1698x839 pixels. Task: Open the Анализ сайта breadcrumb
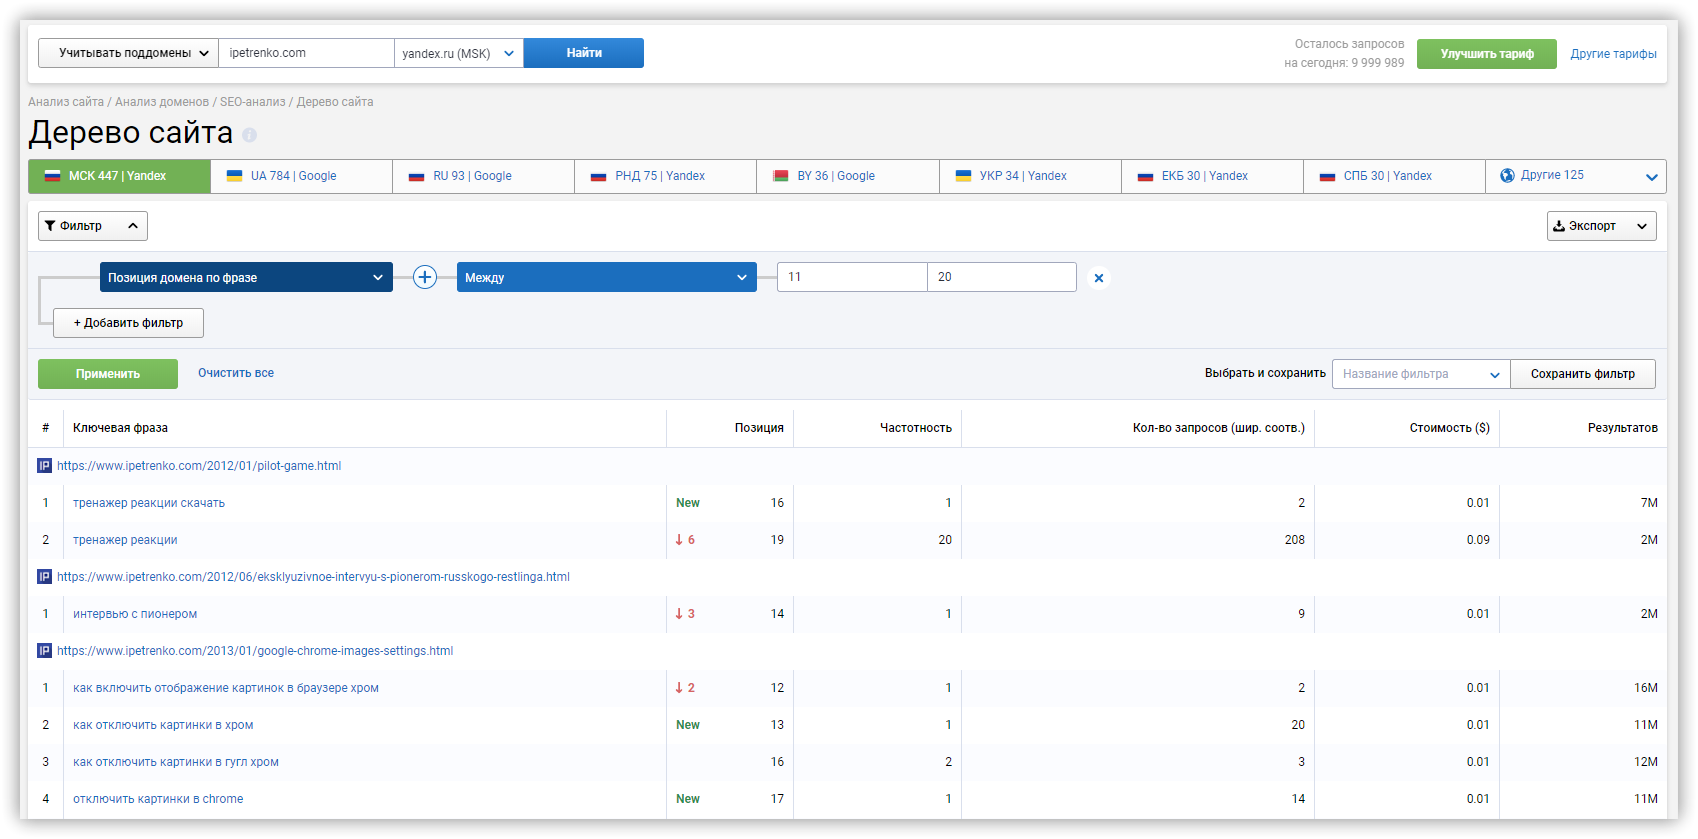66,102
